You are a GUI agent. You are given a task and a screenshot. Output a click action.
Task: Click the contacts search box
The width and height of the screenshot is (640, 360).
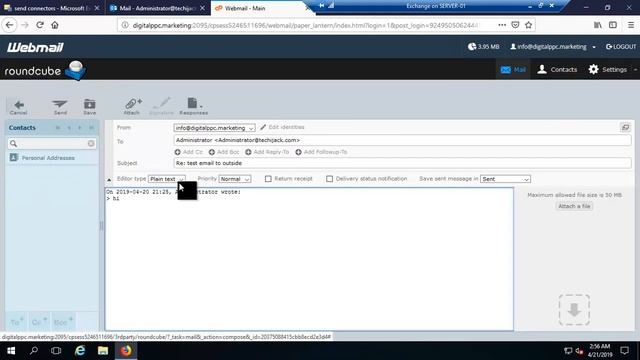52,143
